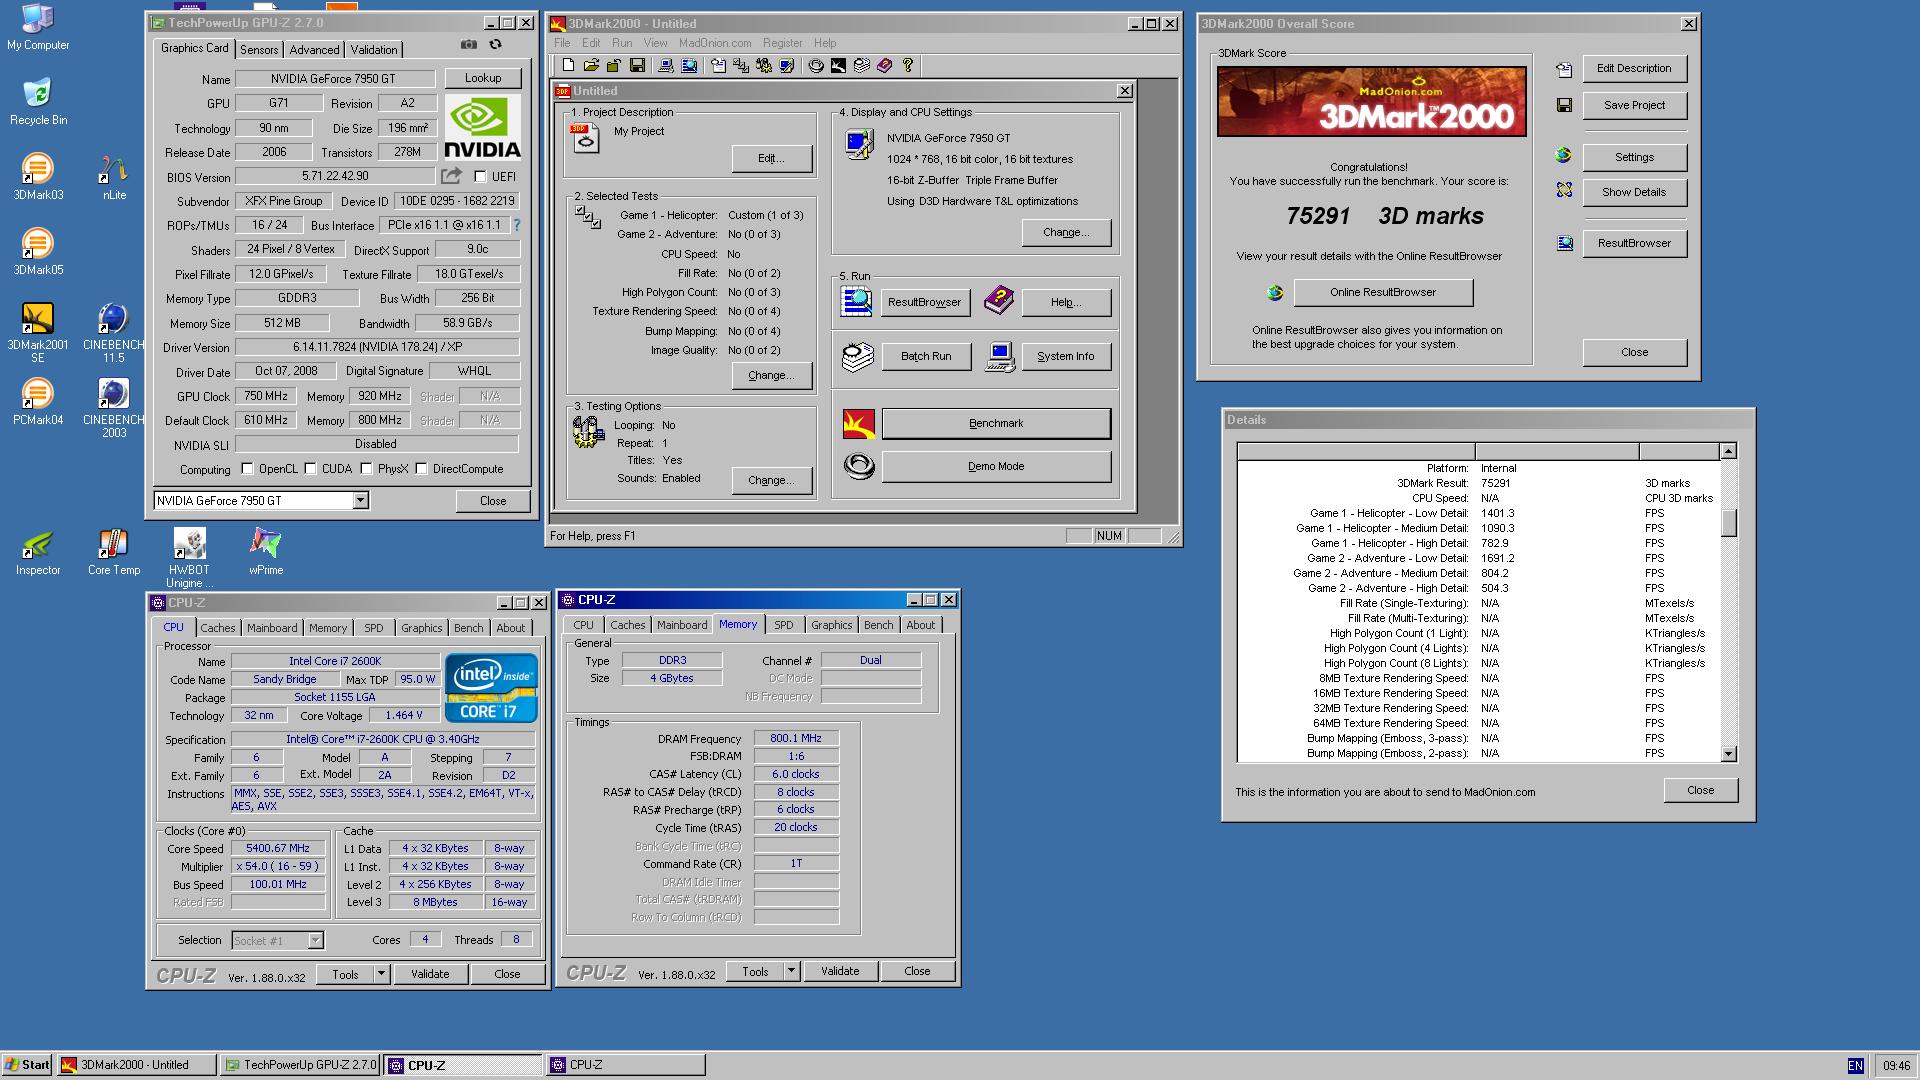Click the 3DMark2000 taskbar button
Screen dimensions: 1920x1080
coord(135,1064)
